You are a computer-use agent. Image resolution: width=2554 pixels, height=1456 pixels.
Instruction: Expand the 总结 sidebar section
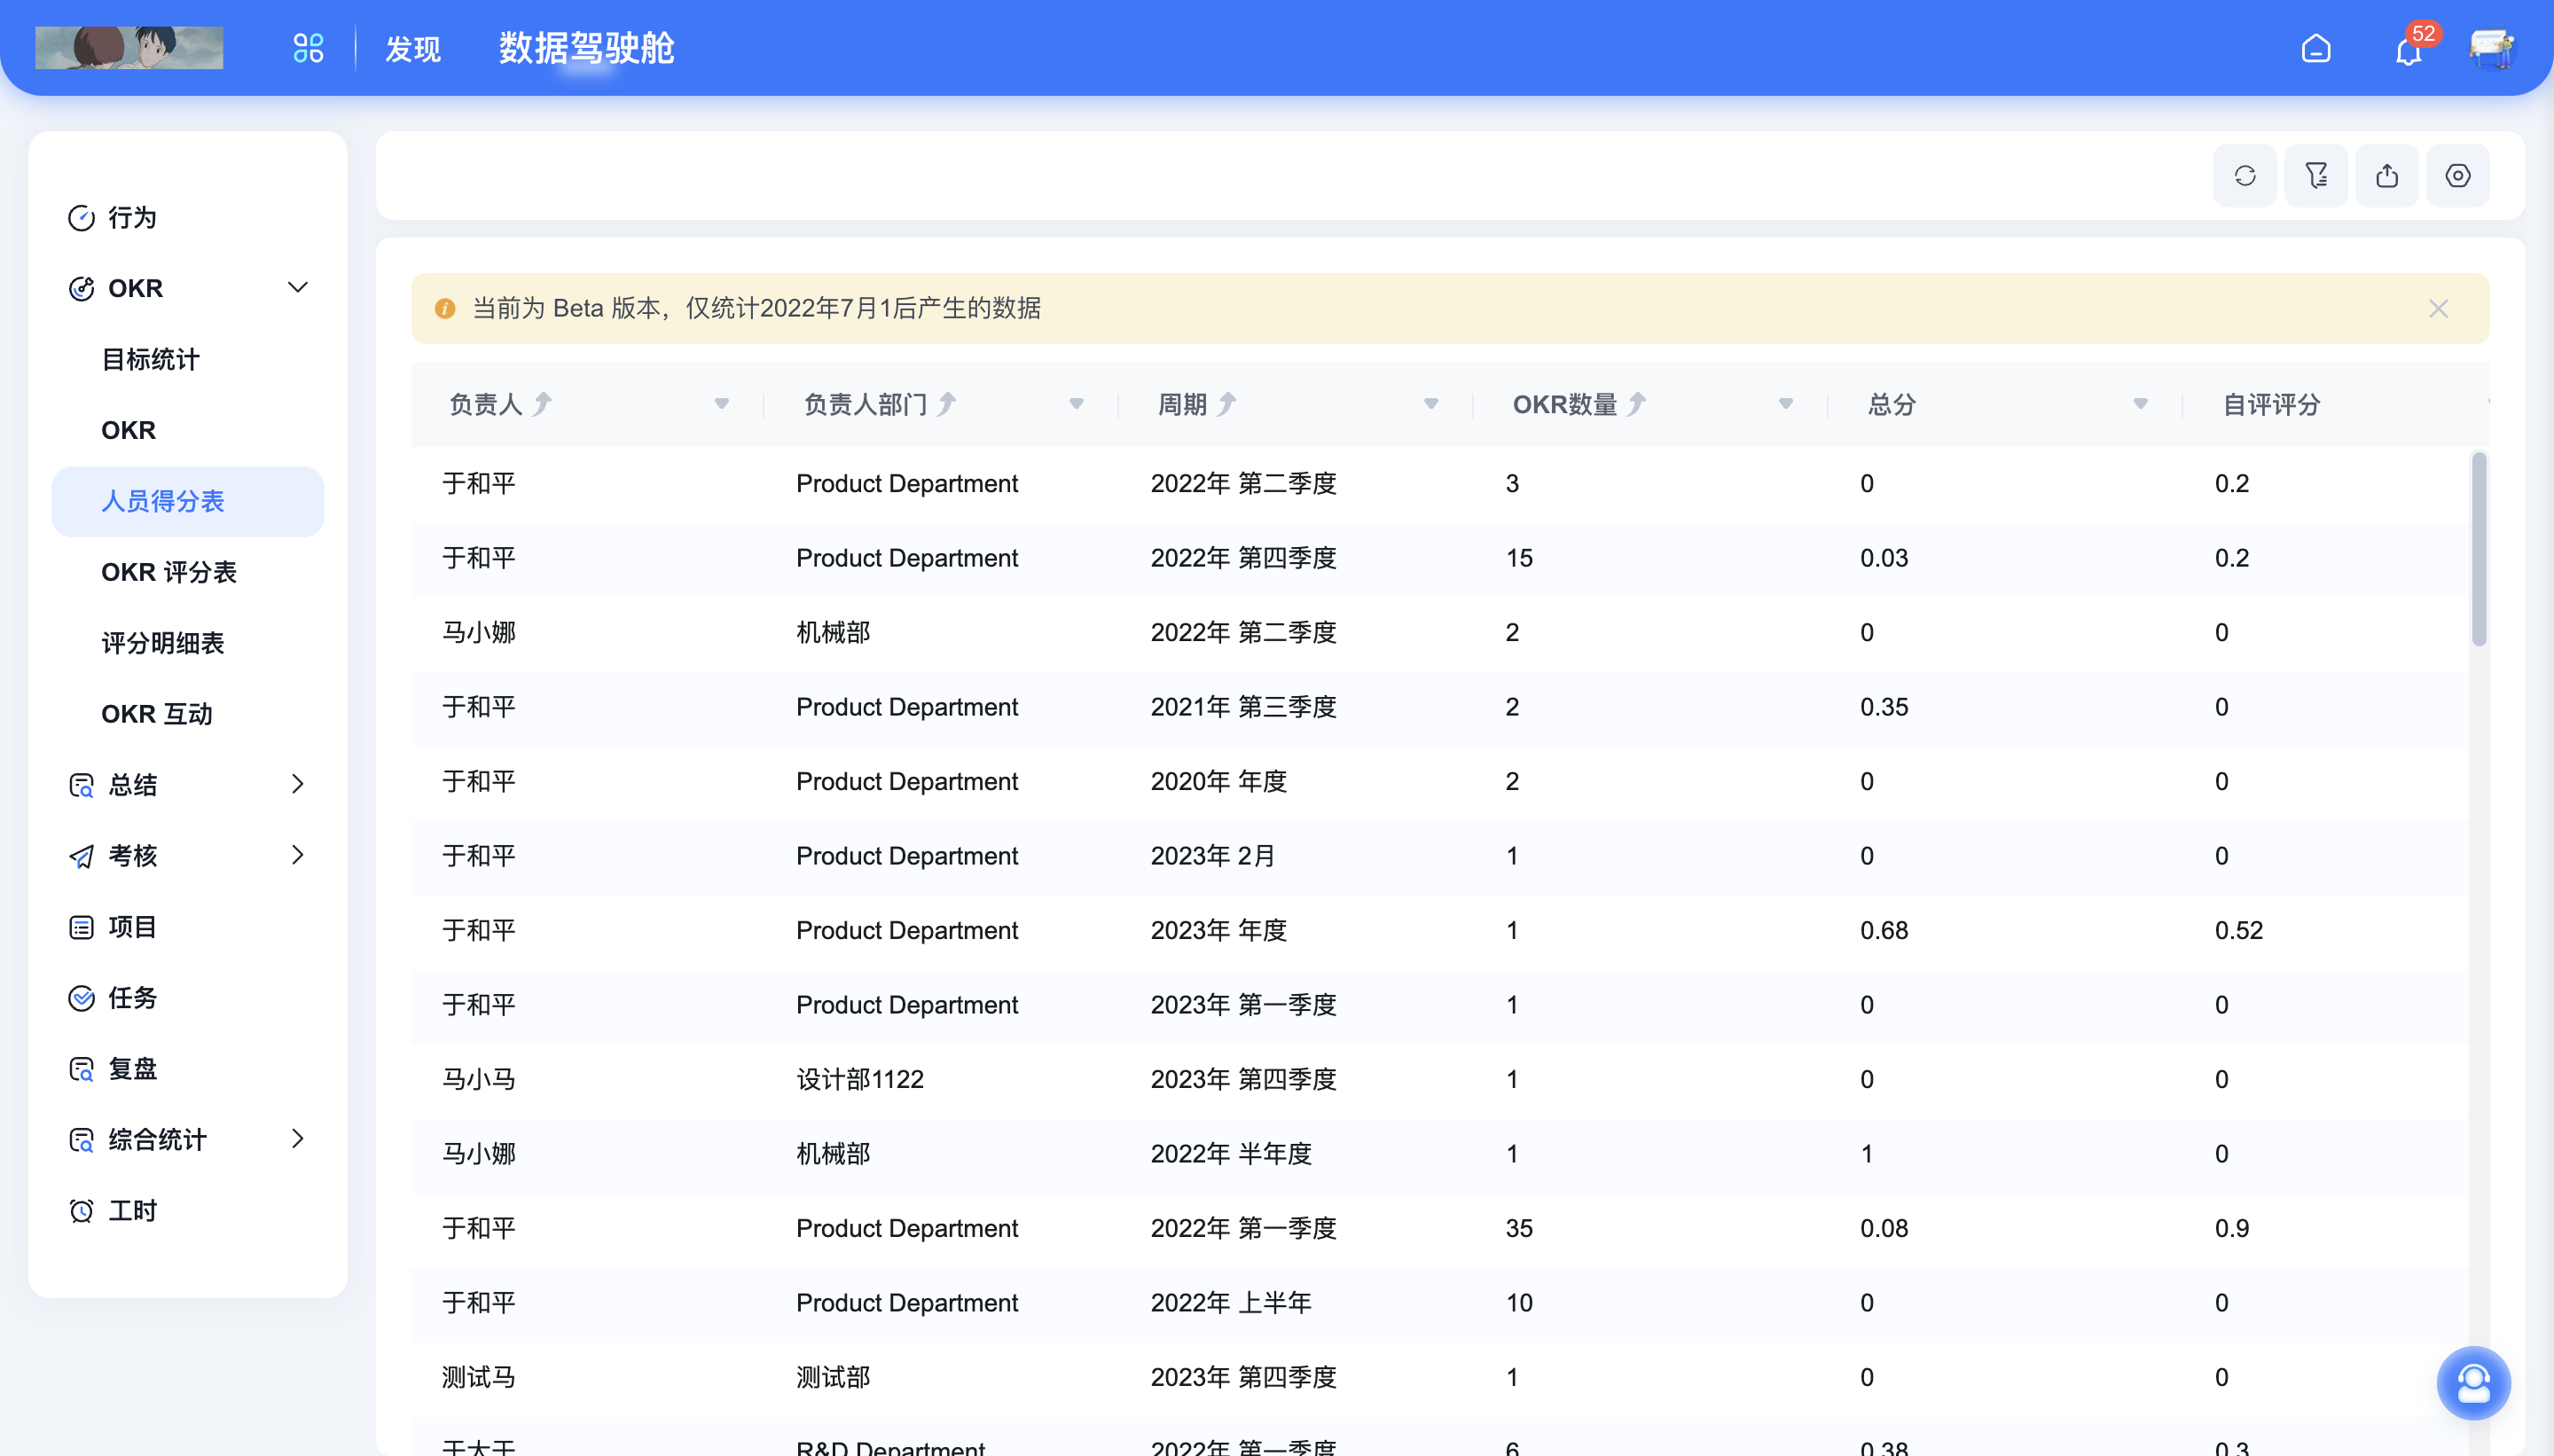pos(297,784)
